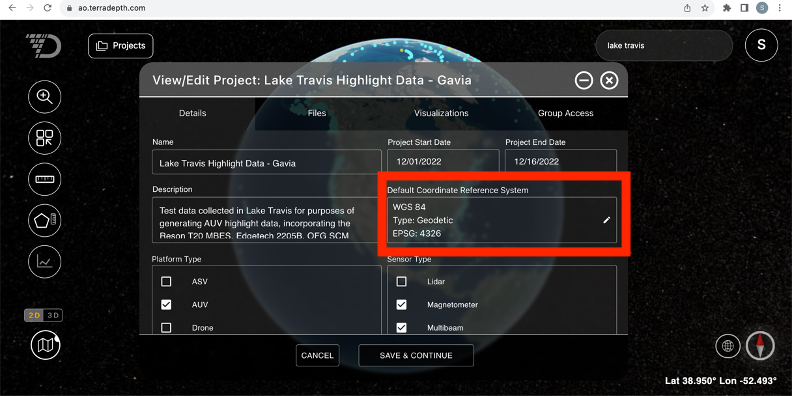Uncheck the AUV platform type
Viewport: 792px width, 396px height.
166,305
